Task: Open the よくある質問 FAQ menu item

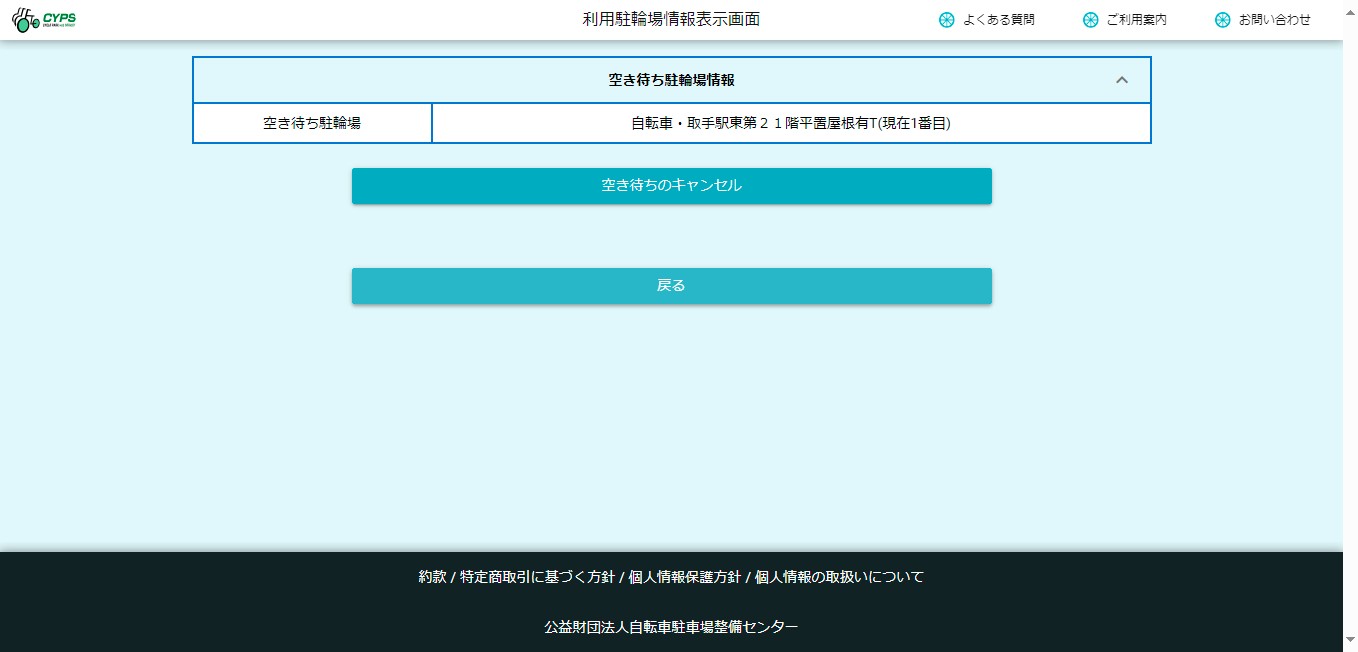Action: [x=997, y=20]
